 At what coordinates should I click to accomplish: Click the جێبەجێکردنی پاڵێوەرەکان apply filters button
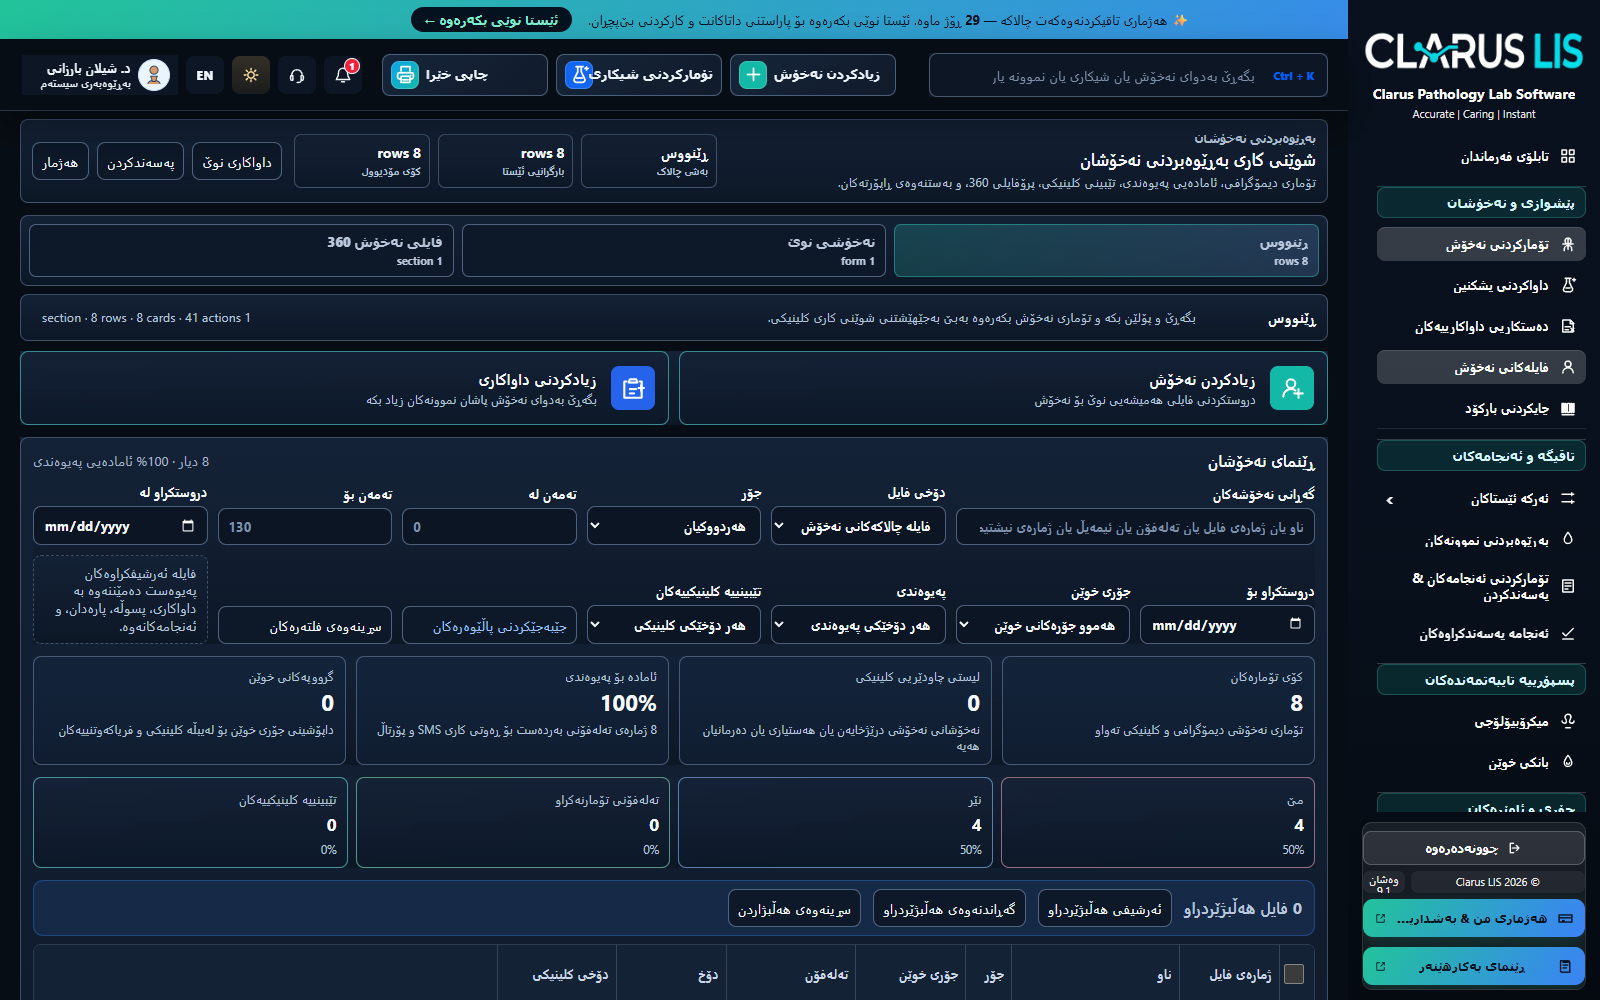point(490,625)
